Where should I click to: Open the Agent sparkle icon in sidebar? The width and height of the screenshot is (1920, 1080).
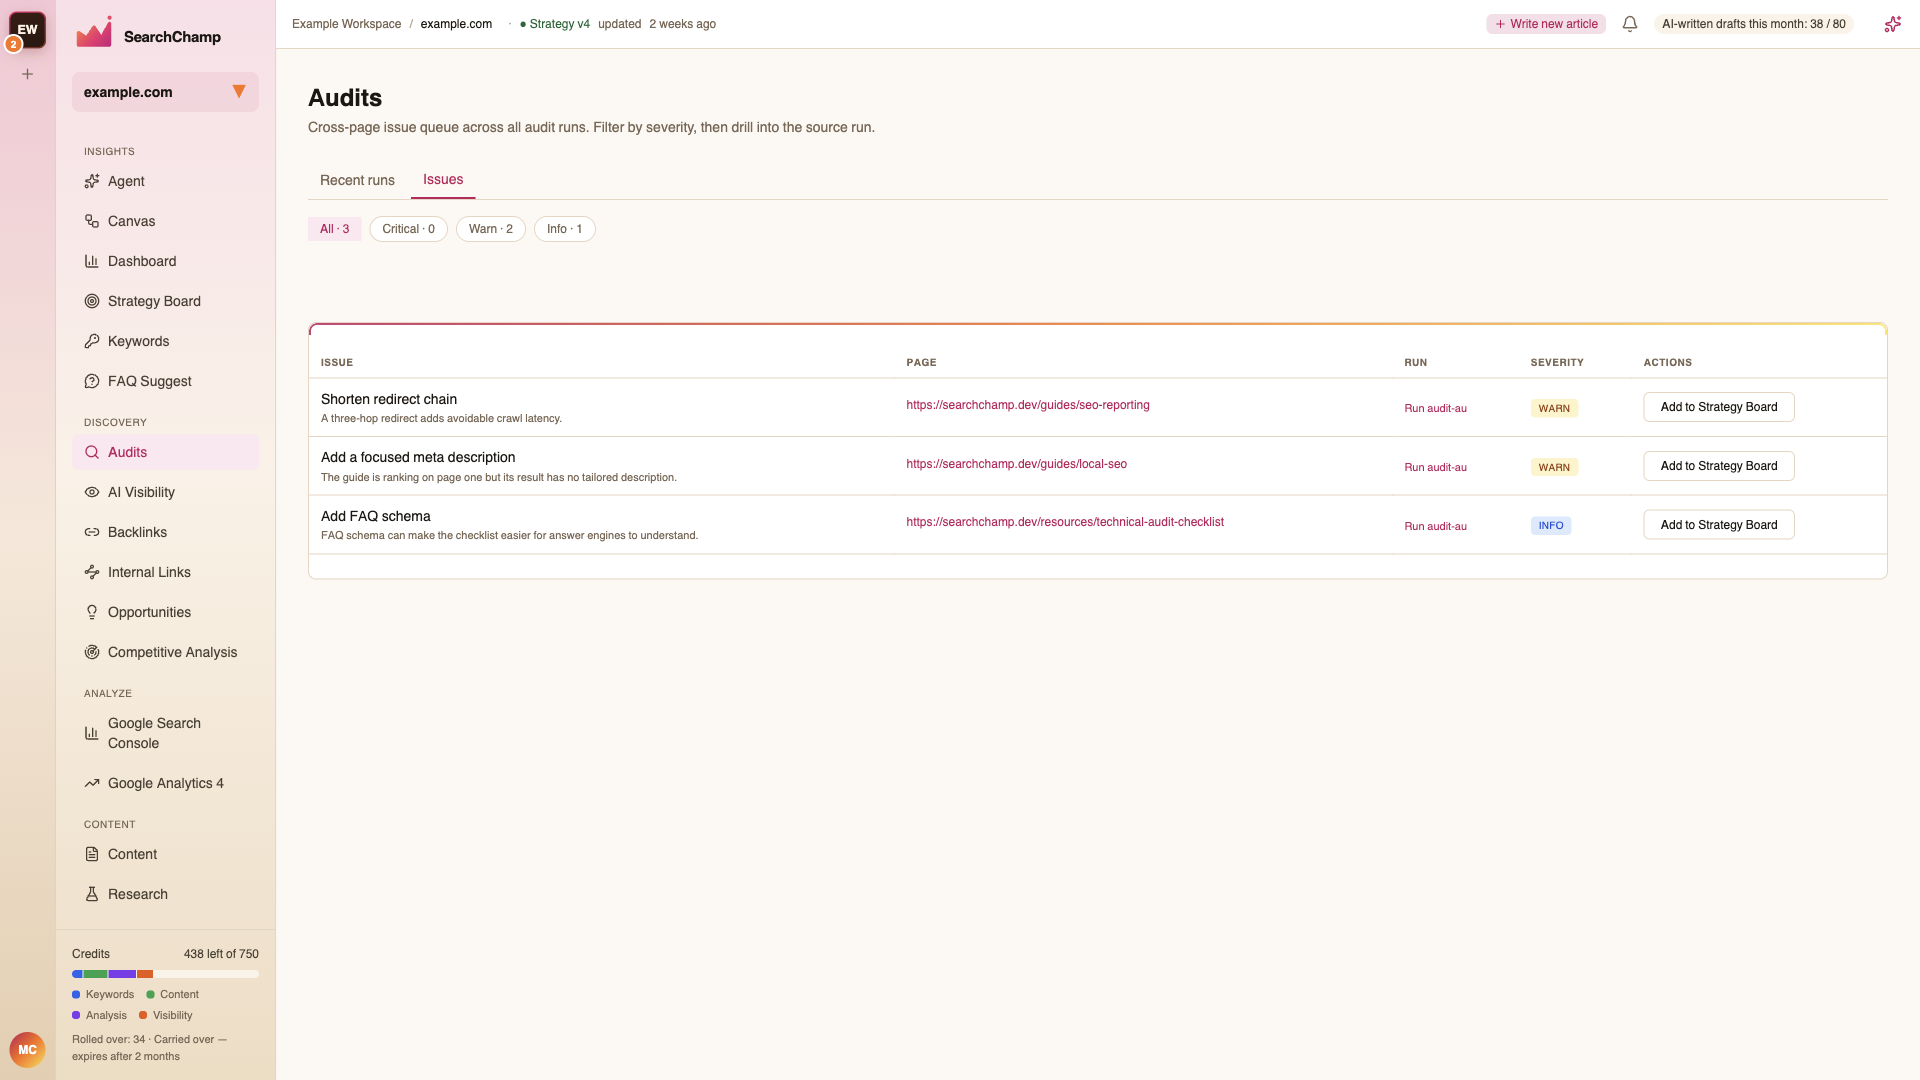click(x=92, y=181)
